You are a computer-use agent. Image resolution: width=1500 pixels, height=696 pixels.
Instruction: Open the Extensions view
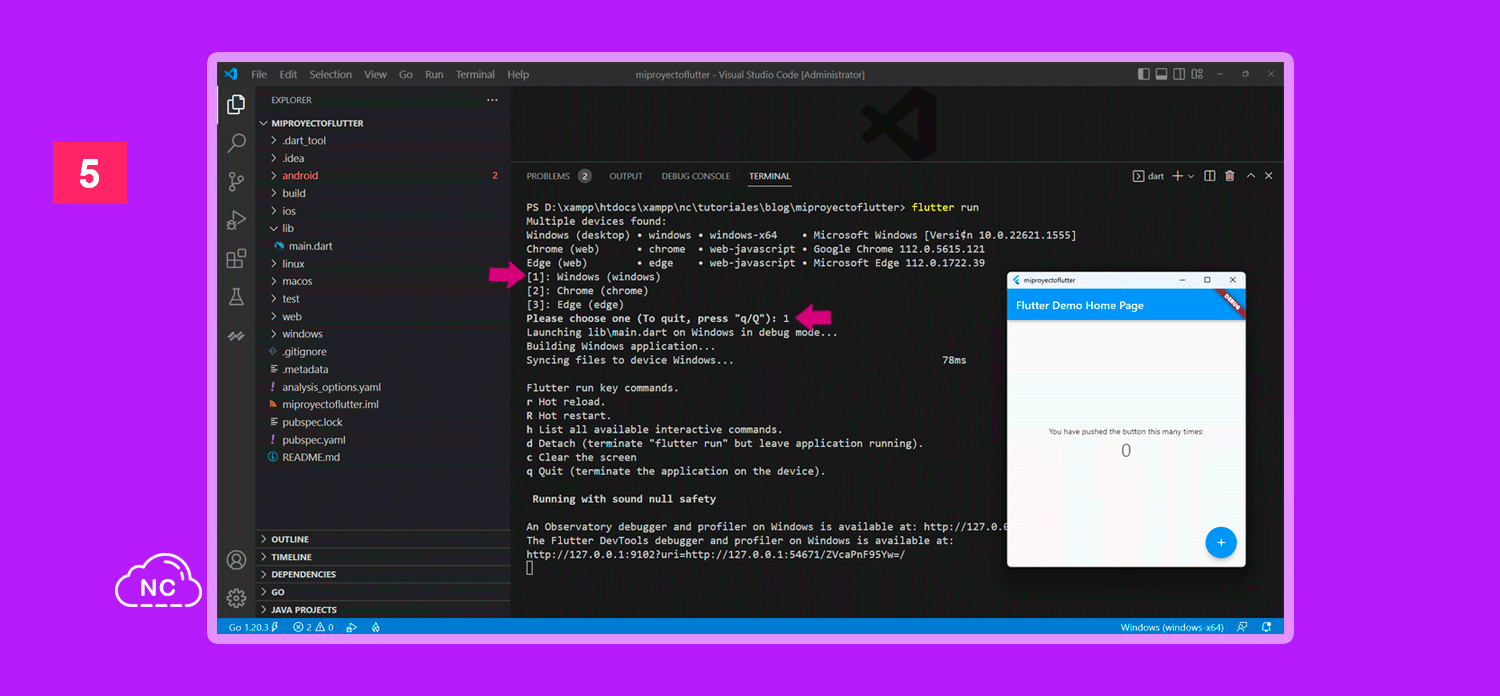click(x=236, y=259)
